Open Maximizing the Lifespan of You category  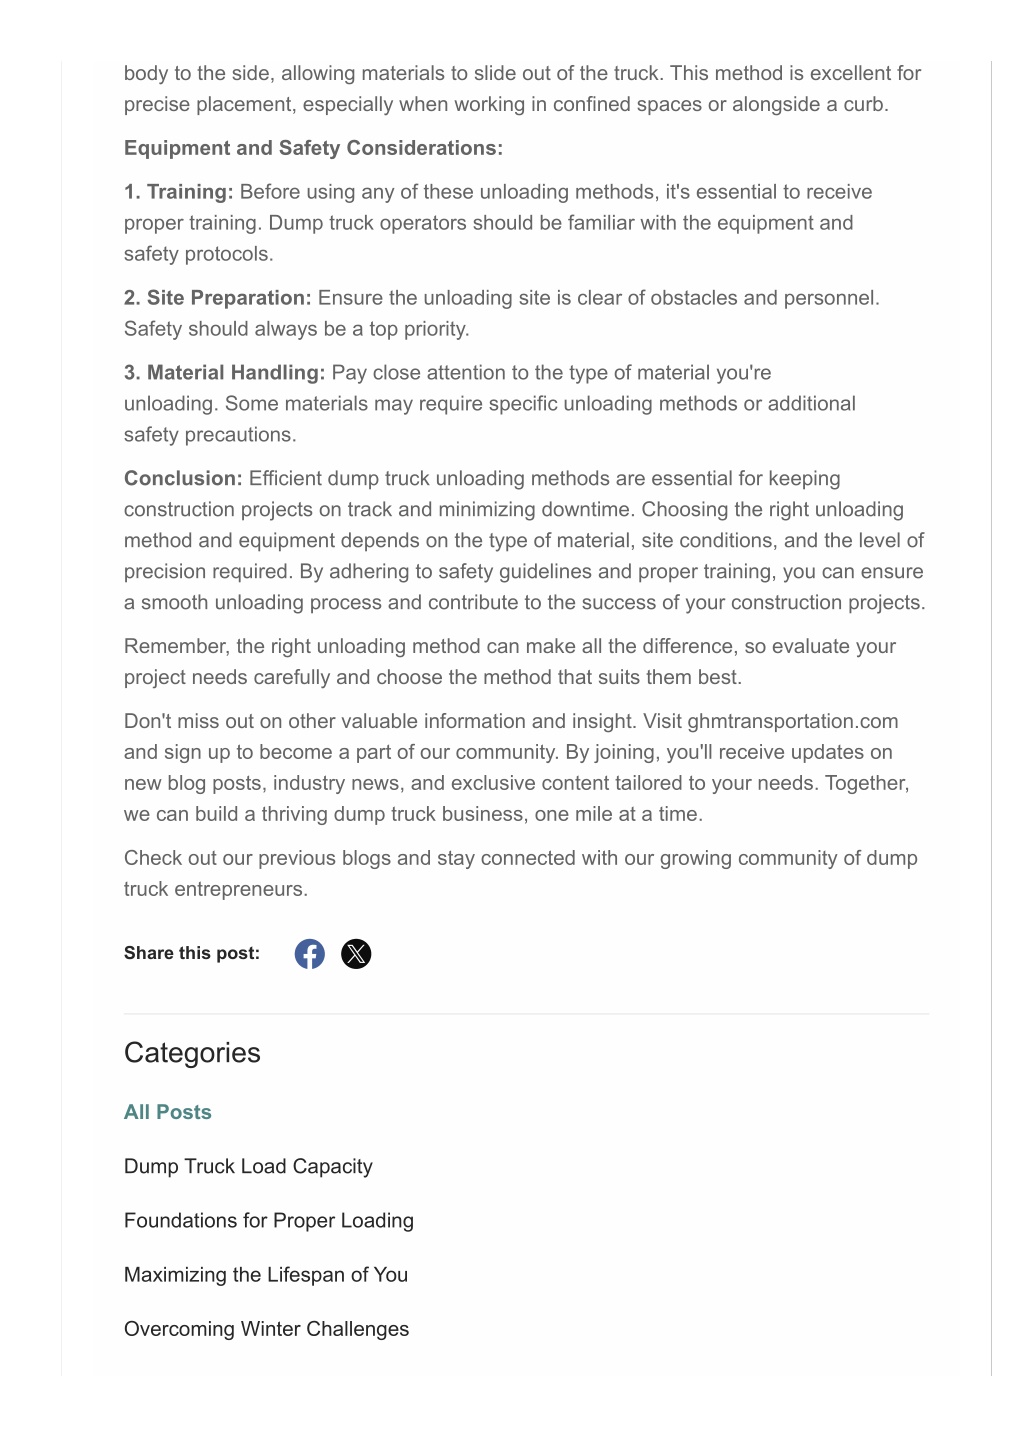[266, 1274]
